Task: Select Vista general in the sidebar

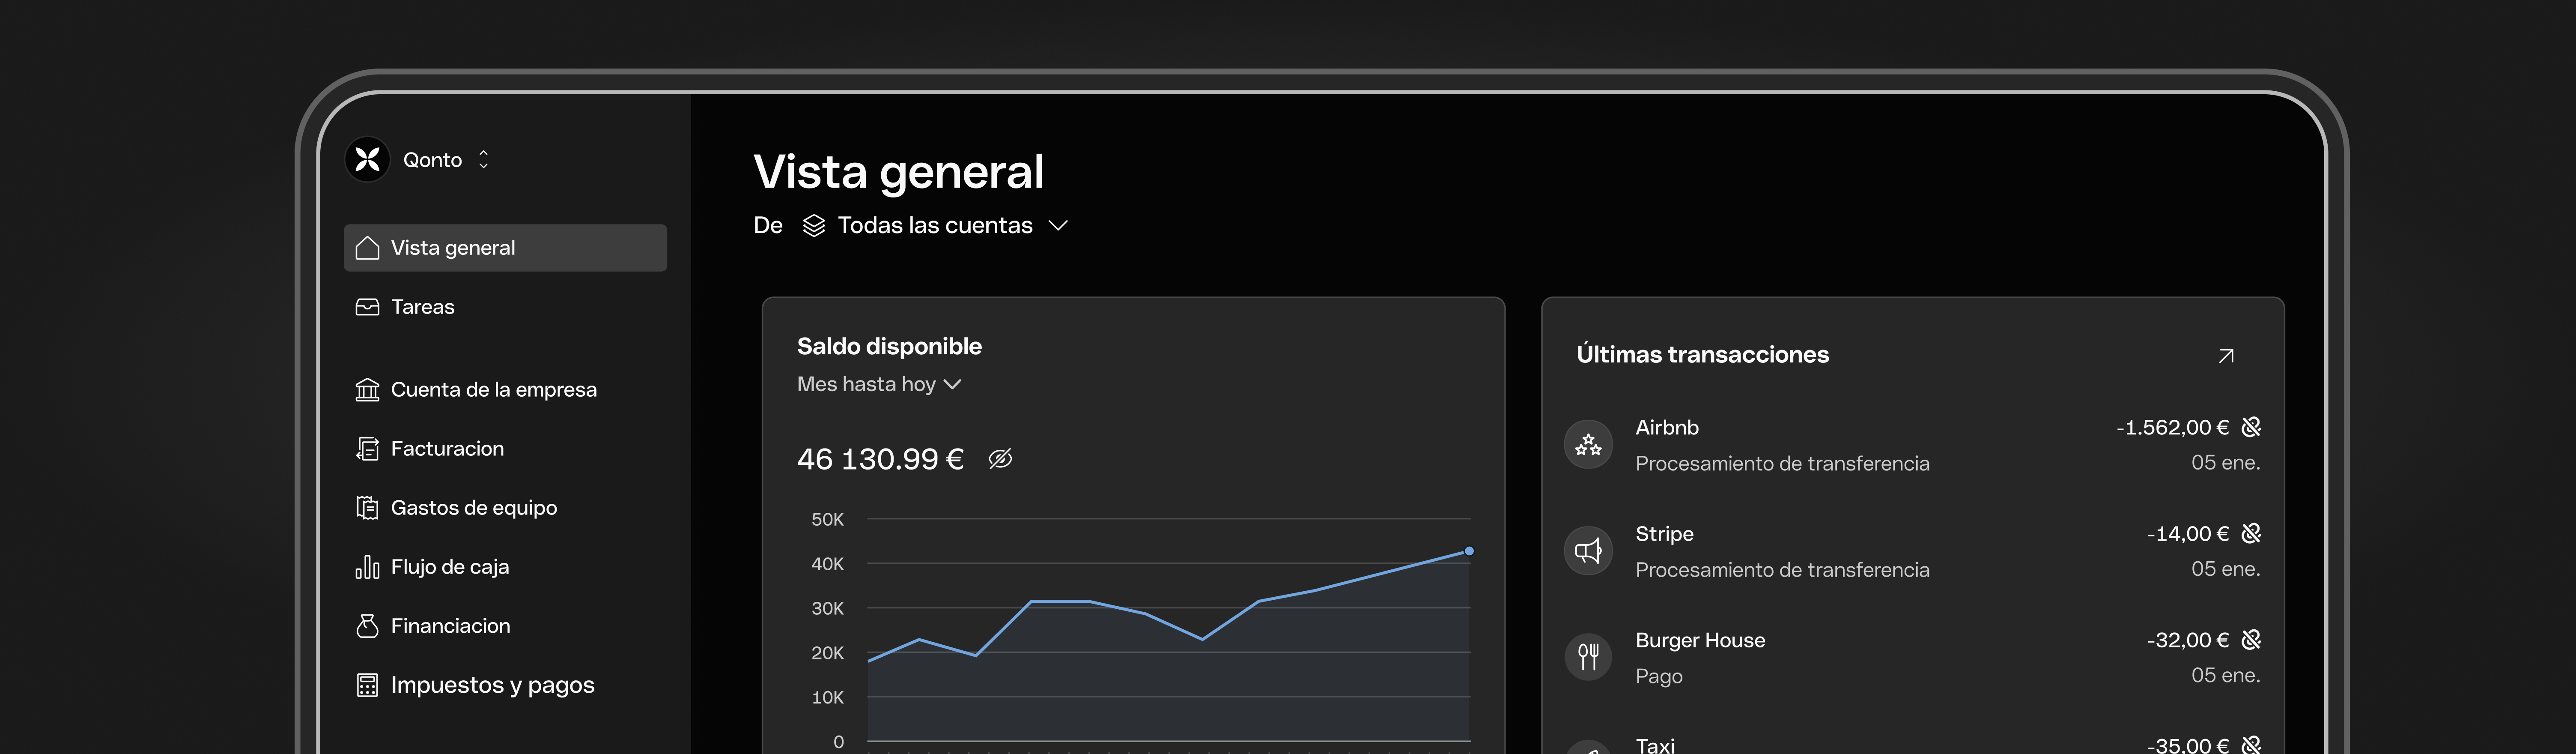Action: tap(453, 247)
